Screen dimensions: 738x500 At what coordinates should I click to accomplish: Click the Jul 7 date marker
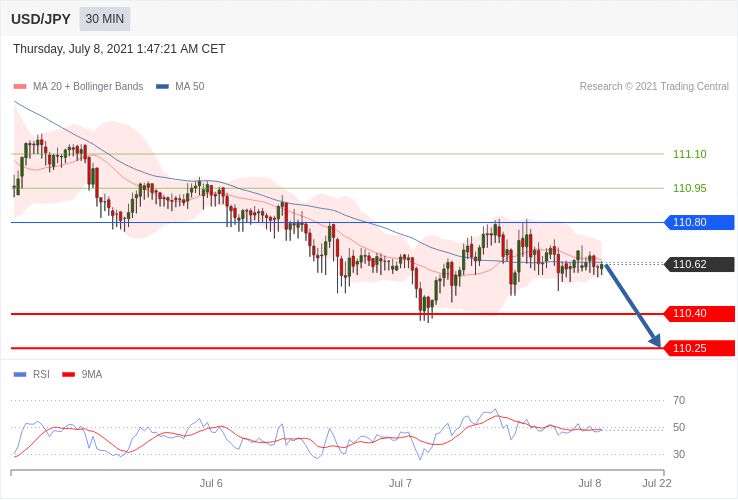(x=401, y=484)
